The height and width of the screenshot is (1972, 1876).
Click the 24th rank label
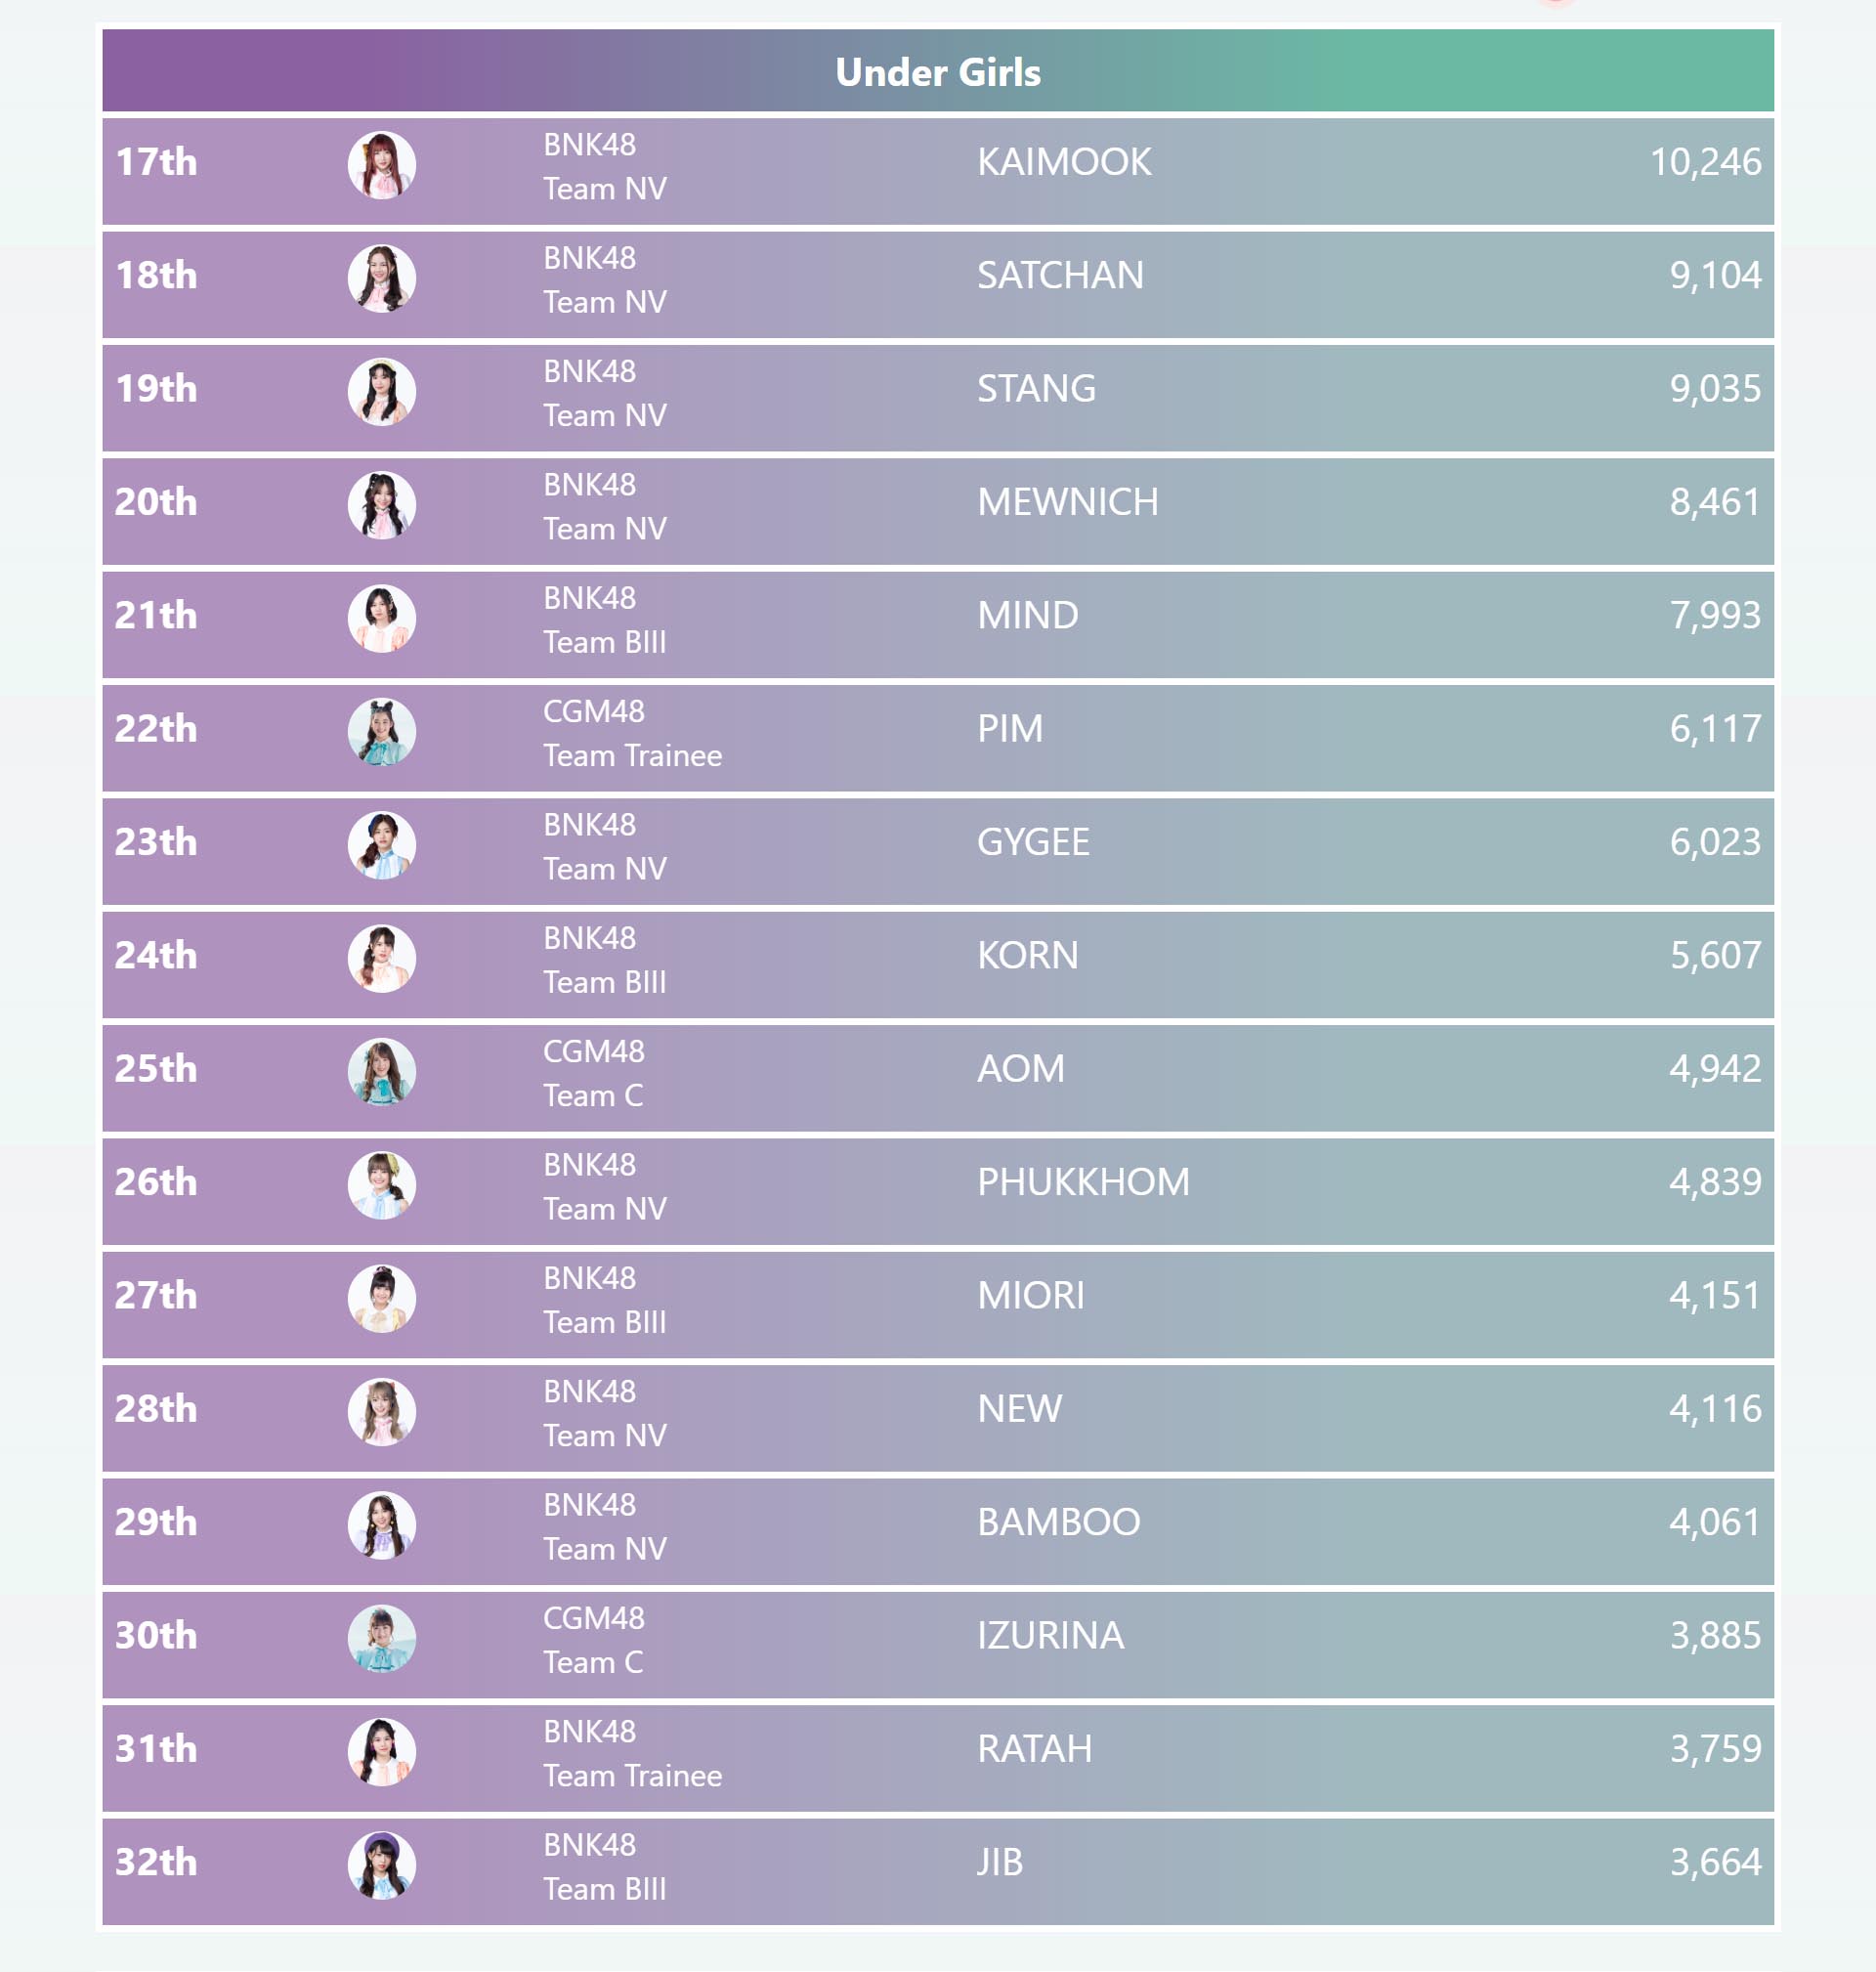pos(156,955)
